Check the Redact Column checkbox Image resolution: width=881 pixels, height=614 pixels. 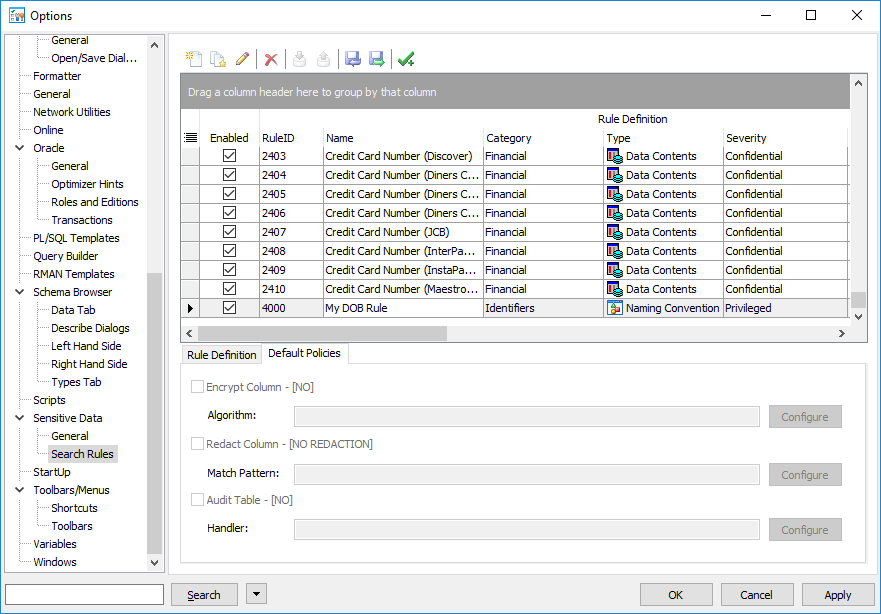coord(197,444)
